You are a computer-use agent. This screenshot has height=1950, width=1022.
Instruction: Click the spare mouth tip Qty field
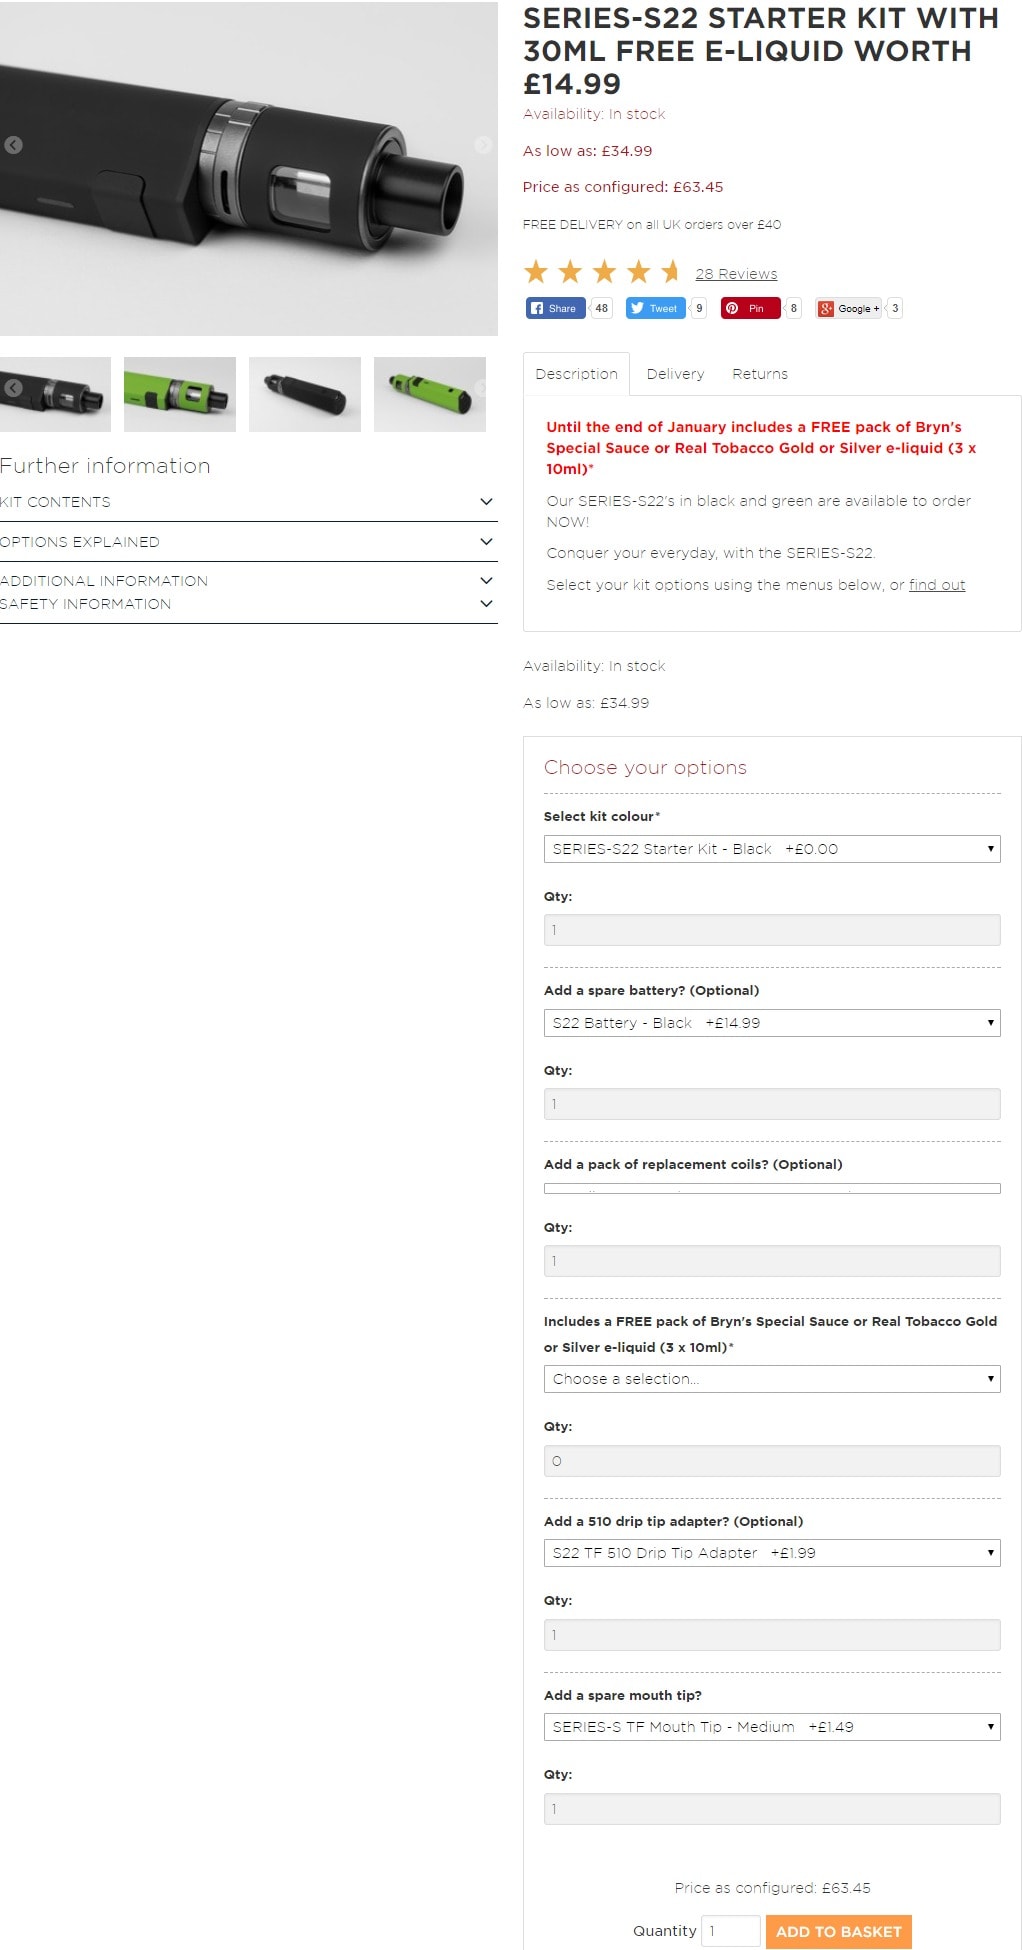click(772, 1809)
